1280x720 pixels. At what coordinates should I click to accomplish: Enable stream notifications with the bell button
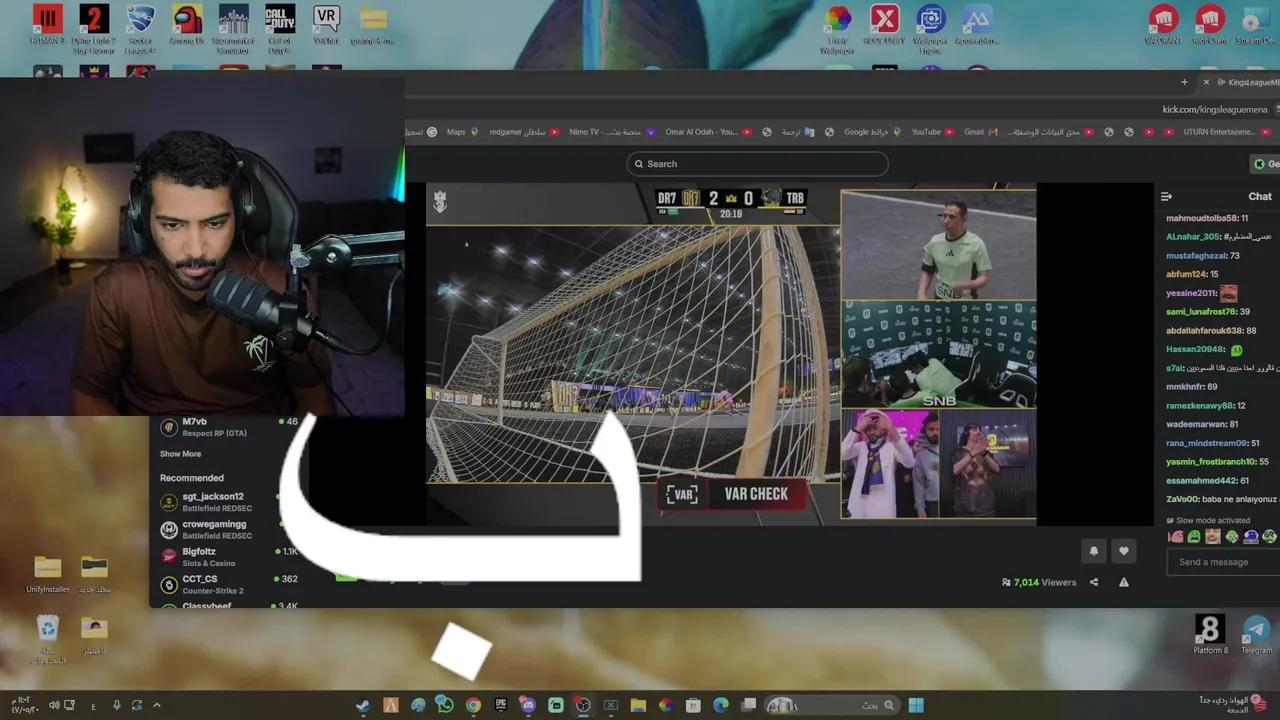pos(1094,550)
